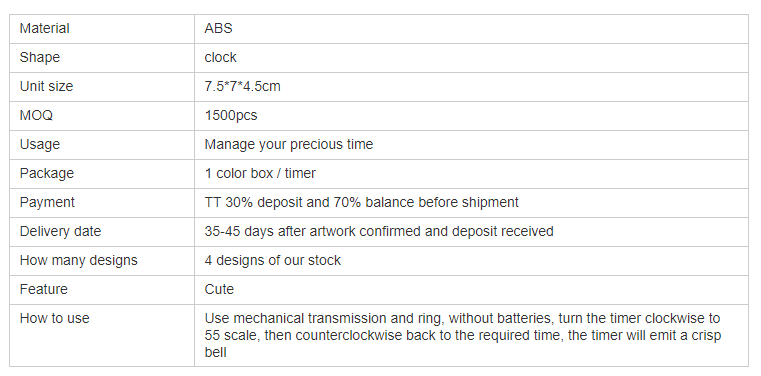Select '1 color box / timer' text
Image resolution: width=761 pixels, height=376 pixels.
[260, 173]
